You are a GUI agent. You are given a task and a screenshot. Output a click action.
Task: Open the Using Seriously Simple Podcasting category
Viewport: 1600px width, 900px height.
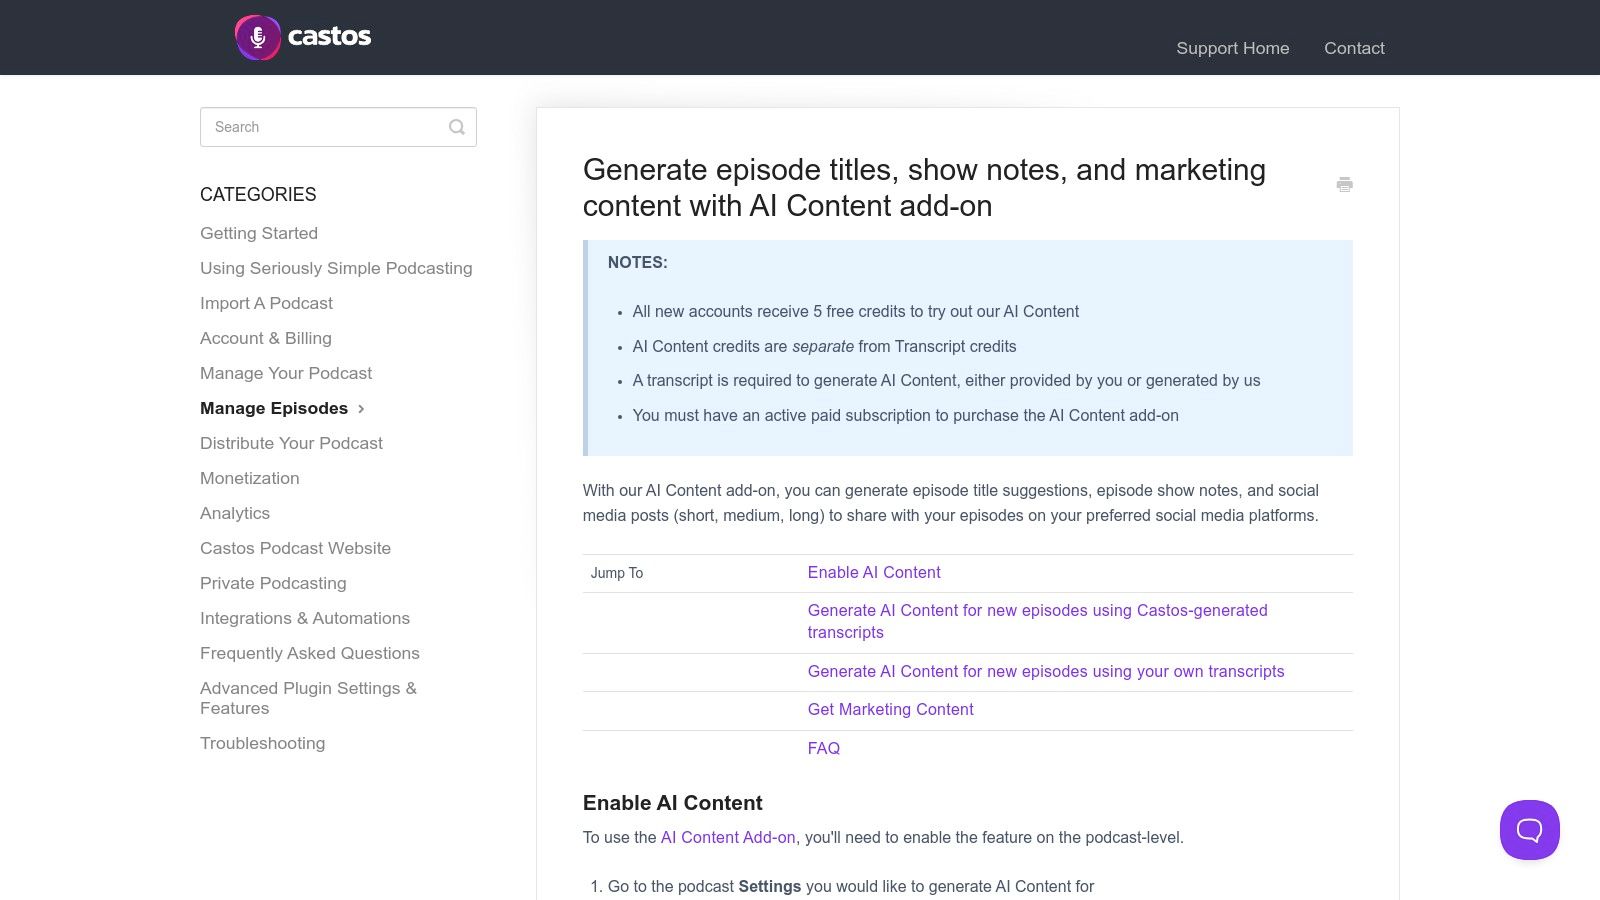tap(336, 268)
